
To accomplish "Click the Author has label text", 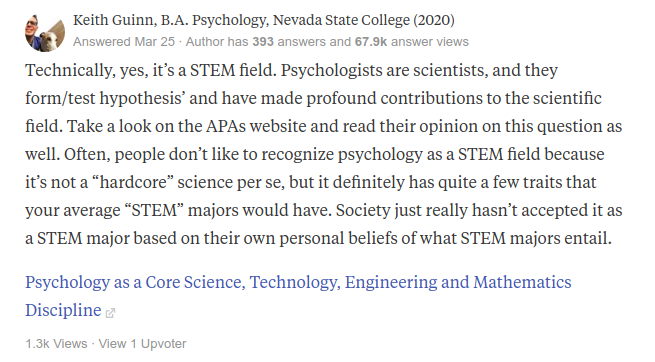I will [217, 42].
